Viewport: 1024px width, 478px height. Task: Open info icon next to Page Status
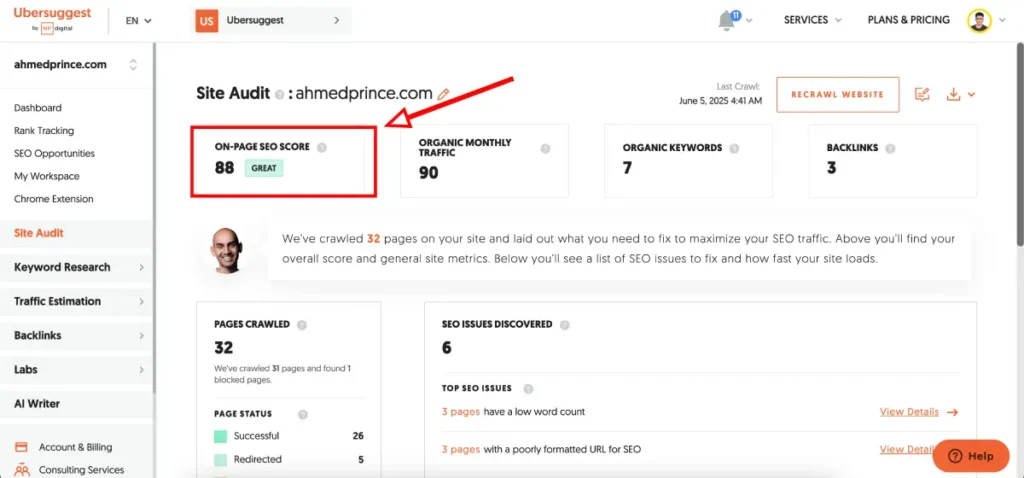[x=302, y=414]
